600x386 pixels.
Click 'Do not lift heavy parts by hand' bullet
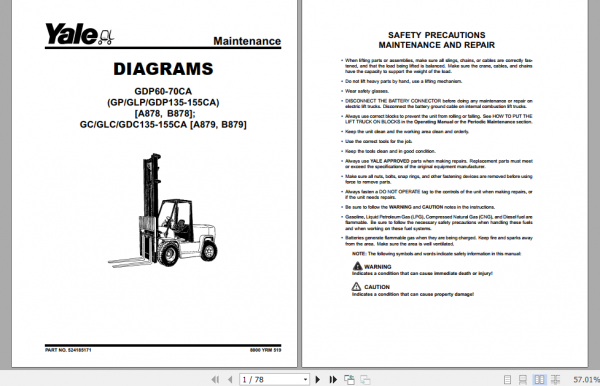(403, 81)
